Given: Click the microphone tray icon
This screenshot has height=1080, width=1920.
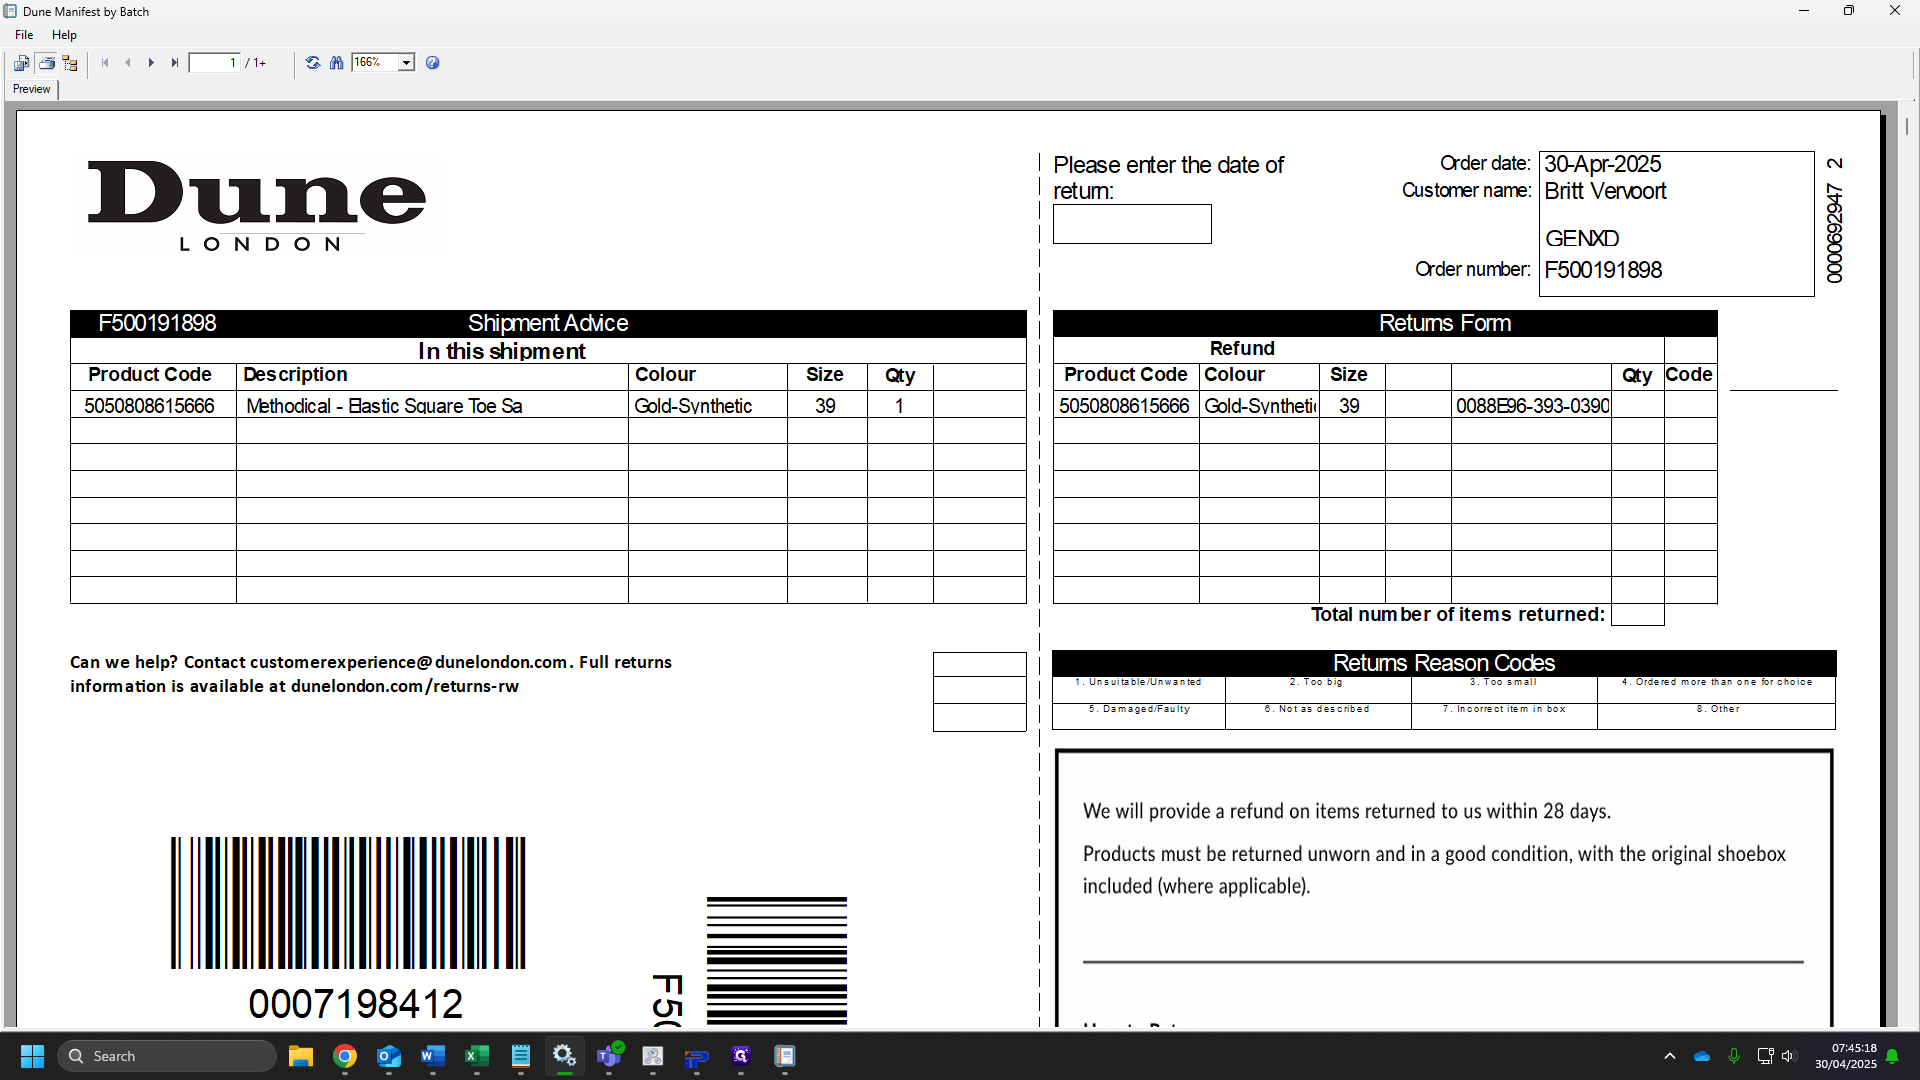Looking at the screenshot, I should (1734, 1056).
